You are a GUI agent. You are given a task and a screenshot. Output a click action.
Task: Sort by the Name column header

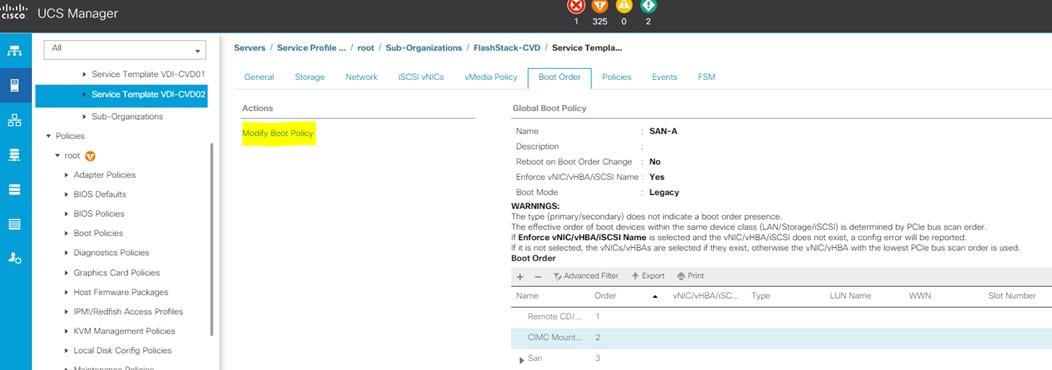coord(527,296)
